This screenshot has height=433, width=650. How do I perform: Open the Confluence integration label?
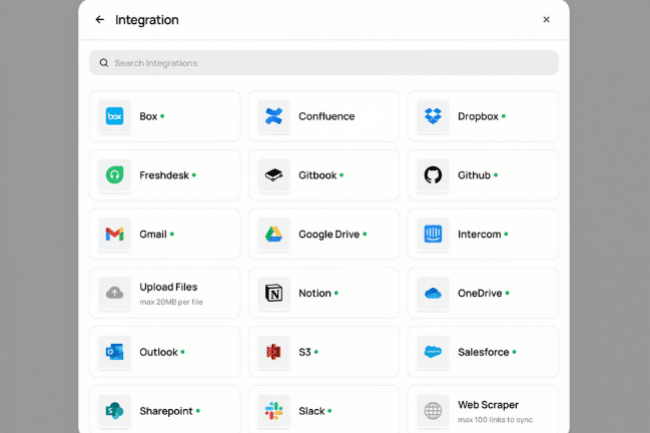(326, 116)
